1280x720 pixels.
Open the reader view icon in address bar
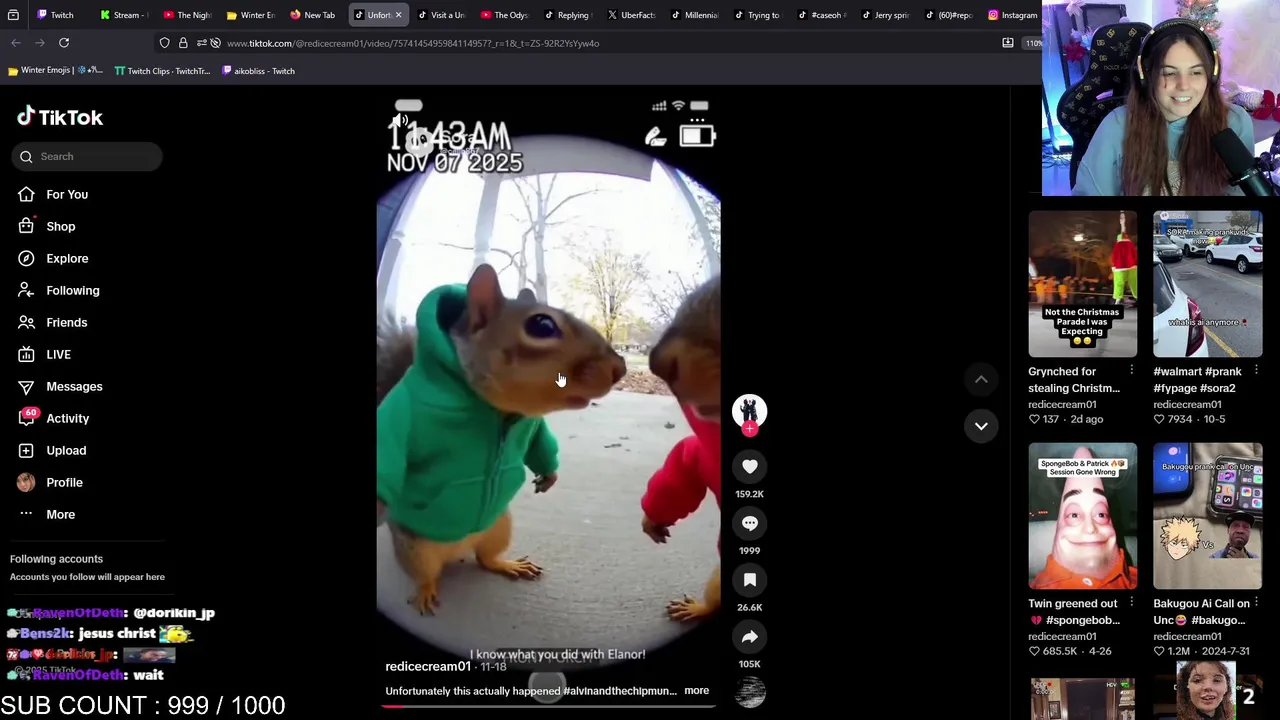(1007, 43)
